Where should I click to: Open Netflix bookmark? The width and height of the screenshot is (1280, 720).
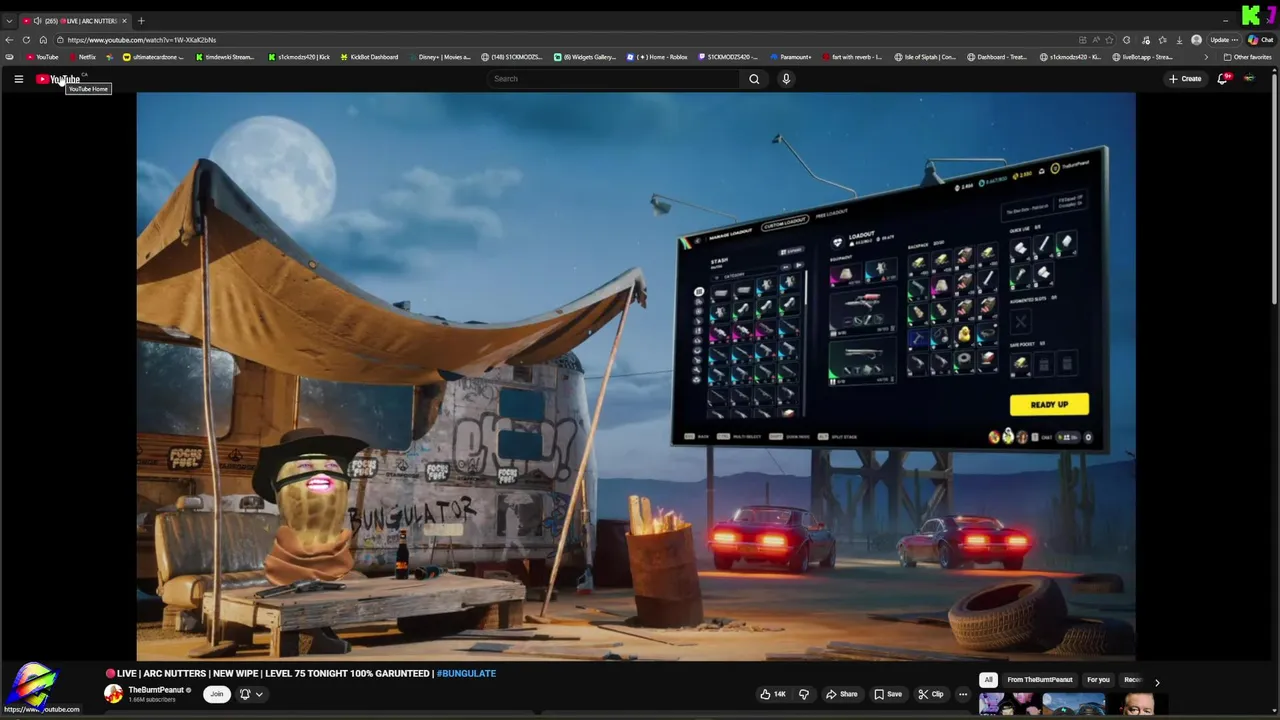82,57
